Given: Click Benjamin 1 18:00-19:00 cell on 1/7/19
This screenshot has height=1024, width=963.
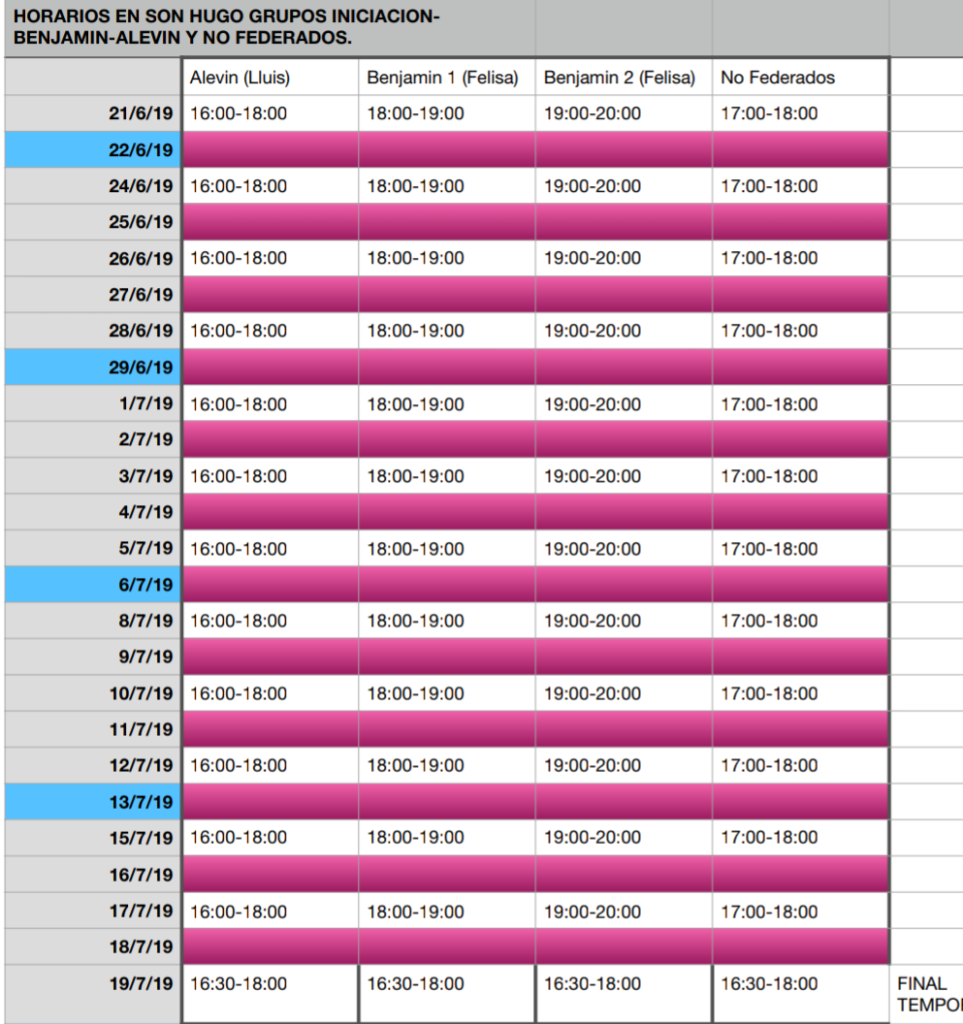Looking at the screenshot, I should (x=447, y=404).
